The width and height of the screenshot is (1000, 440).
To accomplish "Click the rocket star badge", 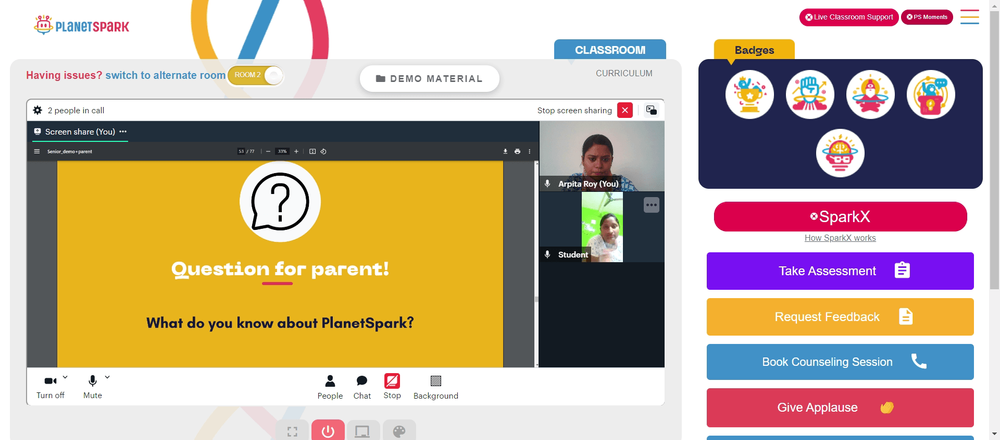I will [871, 94].
